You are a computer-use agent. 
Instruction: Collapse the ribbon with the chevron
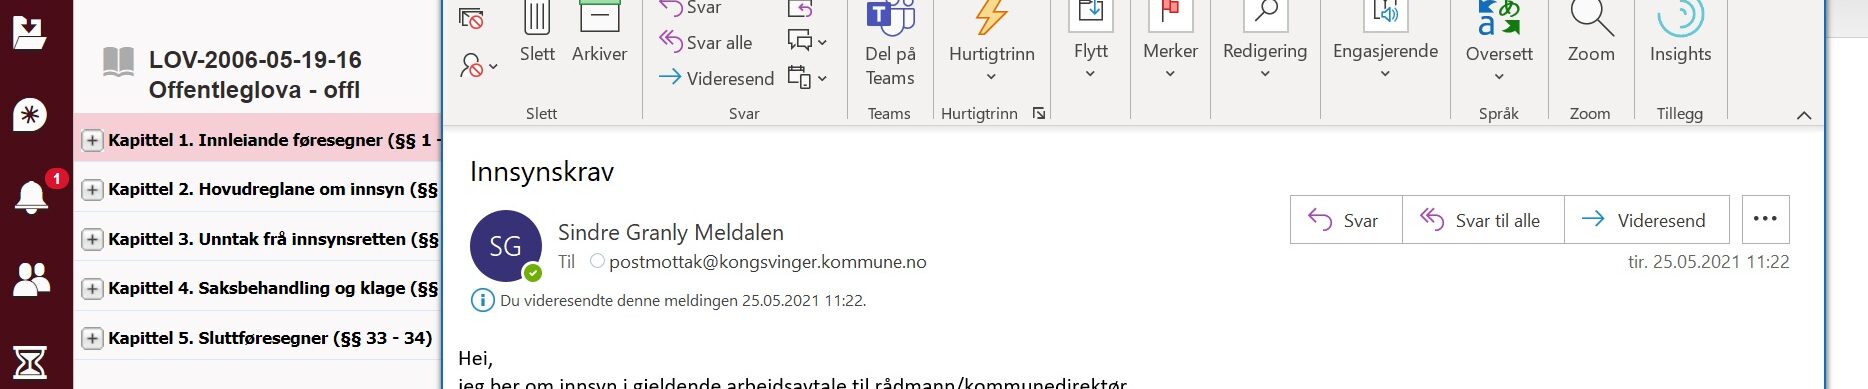coord(1804,115)
